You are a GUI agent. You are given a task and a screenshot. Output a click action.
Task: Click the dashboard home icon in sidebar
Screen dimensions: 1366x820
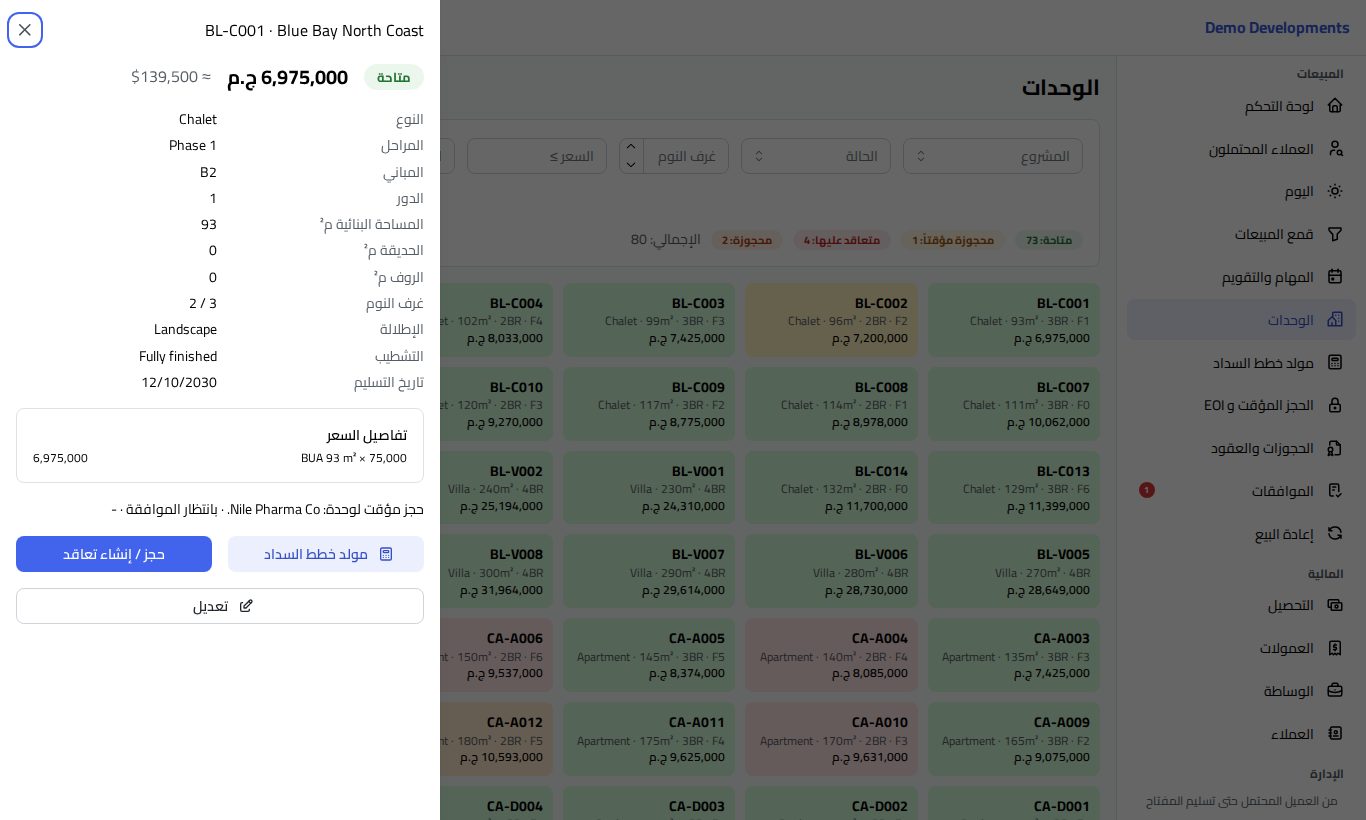[x=1335, y=106]
